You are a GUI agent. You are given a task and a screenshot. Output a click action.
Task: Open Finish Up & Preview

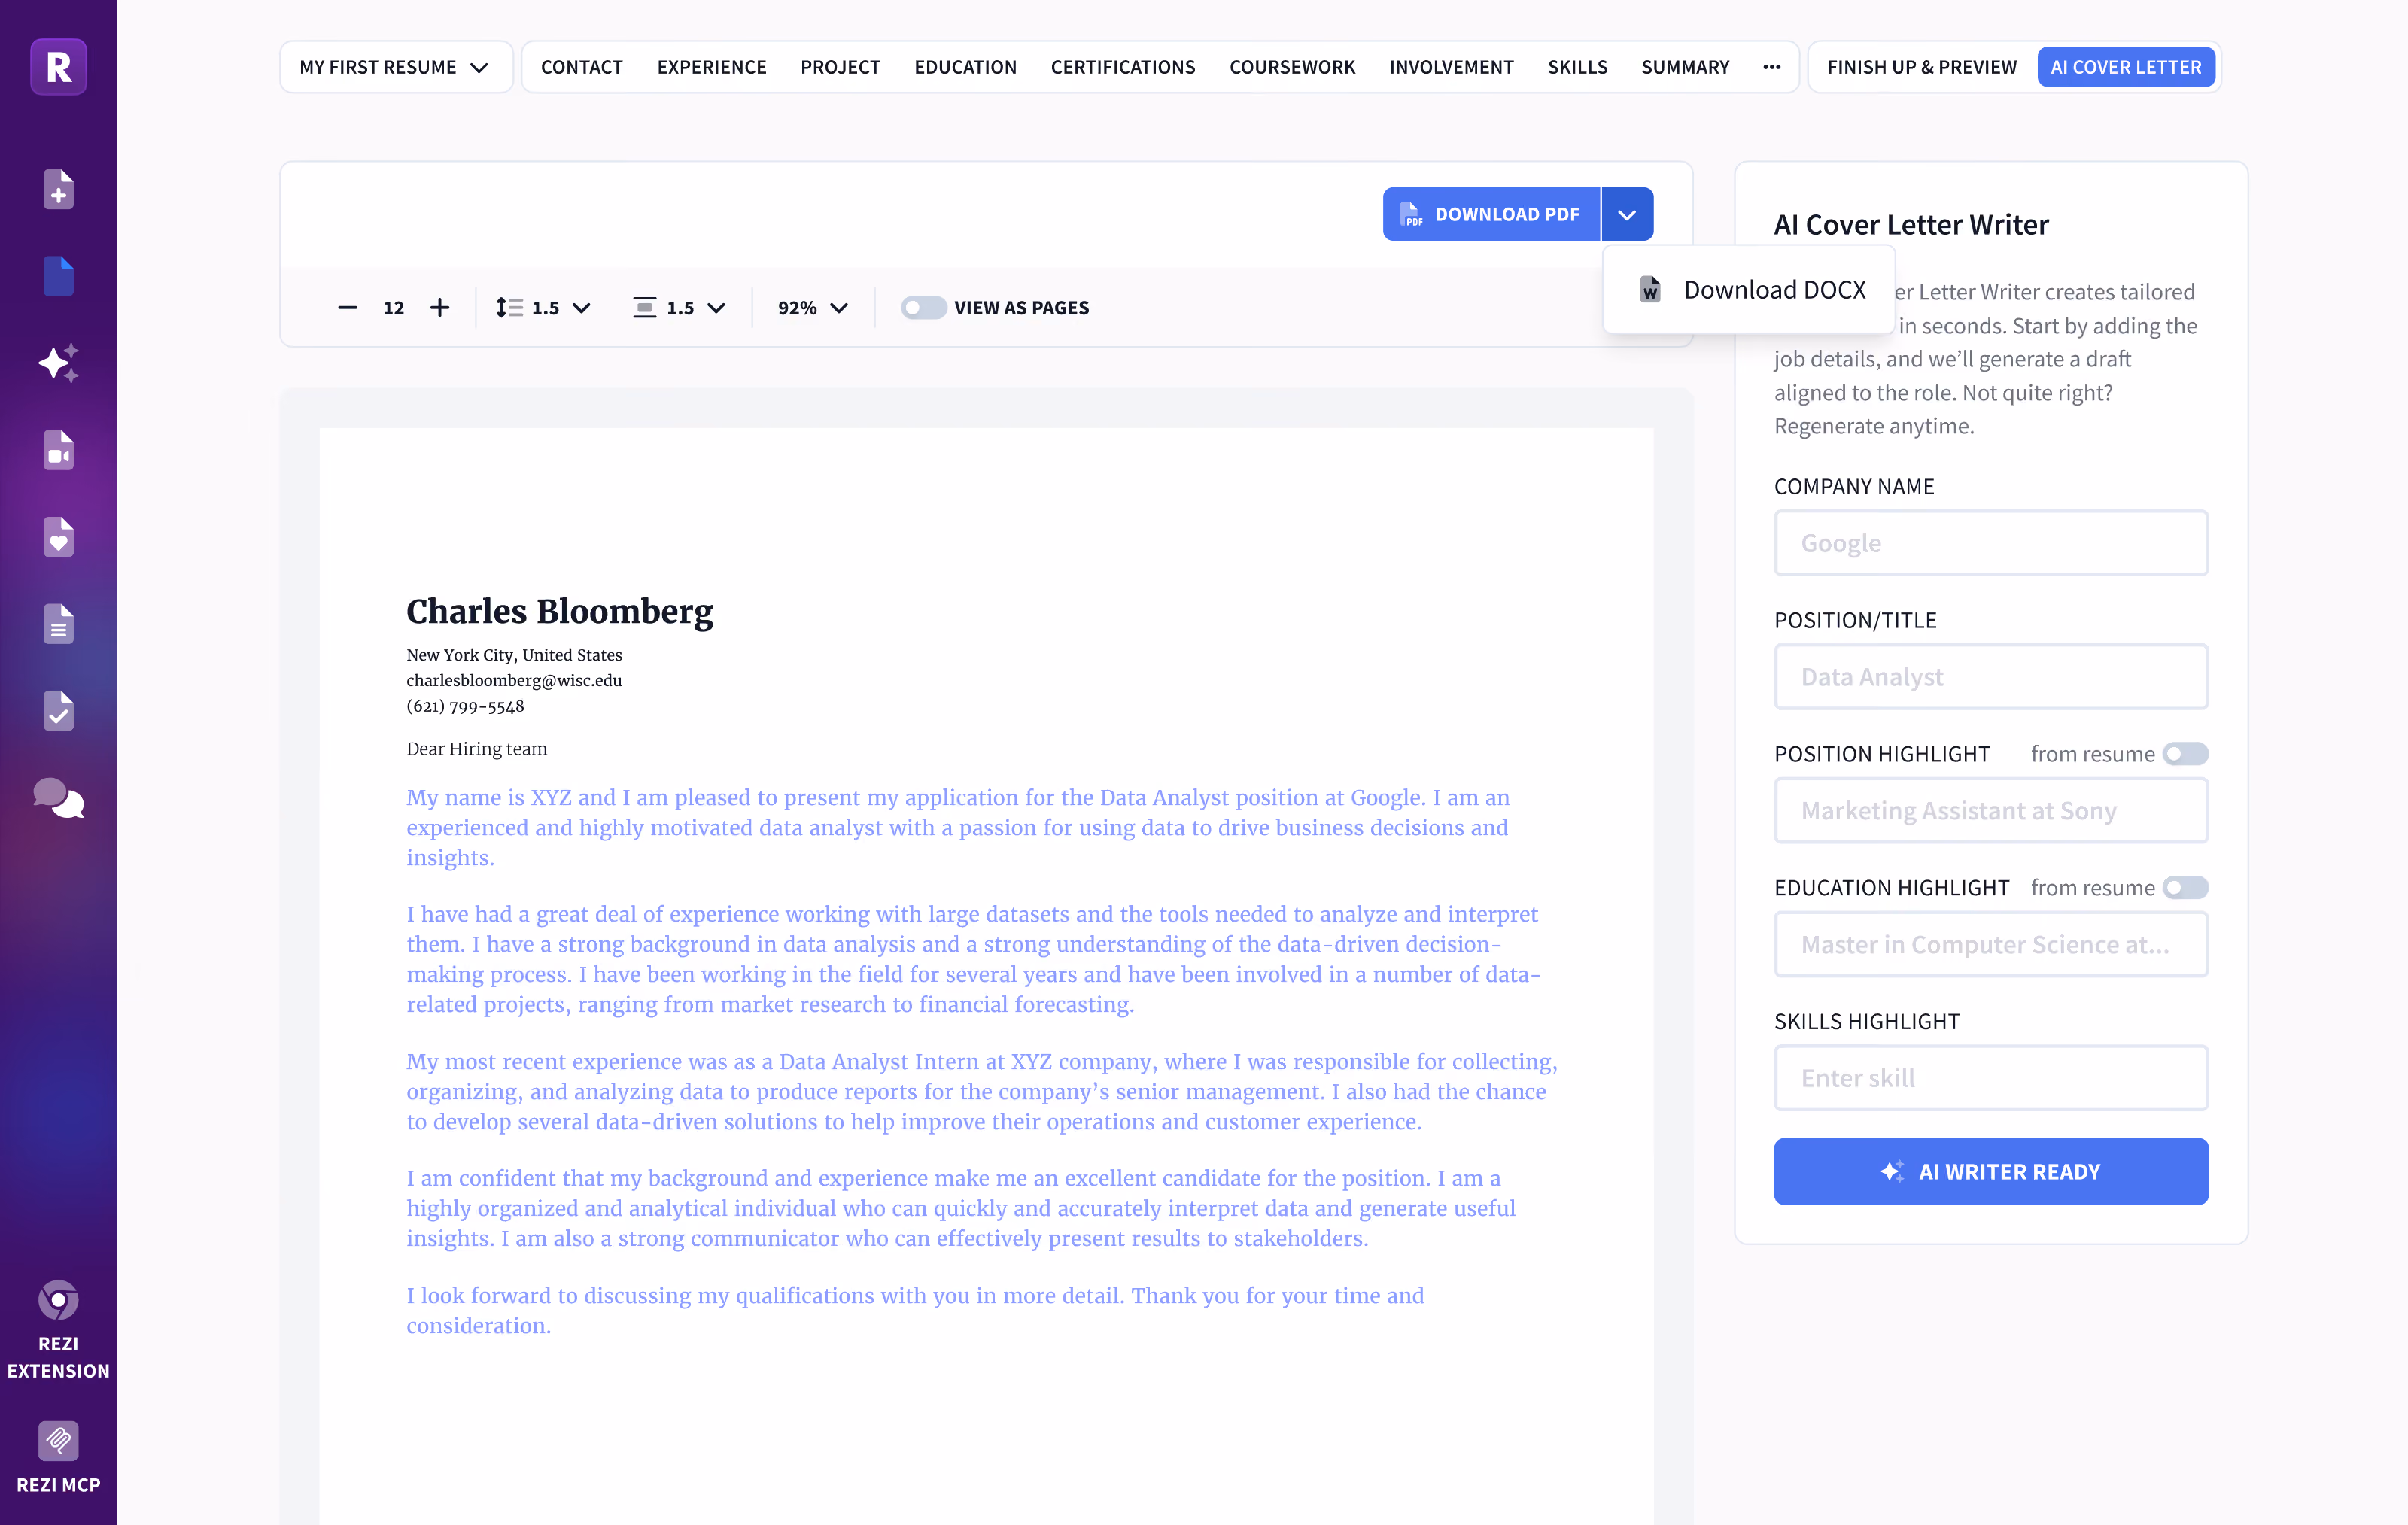tap(1921, 67)
